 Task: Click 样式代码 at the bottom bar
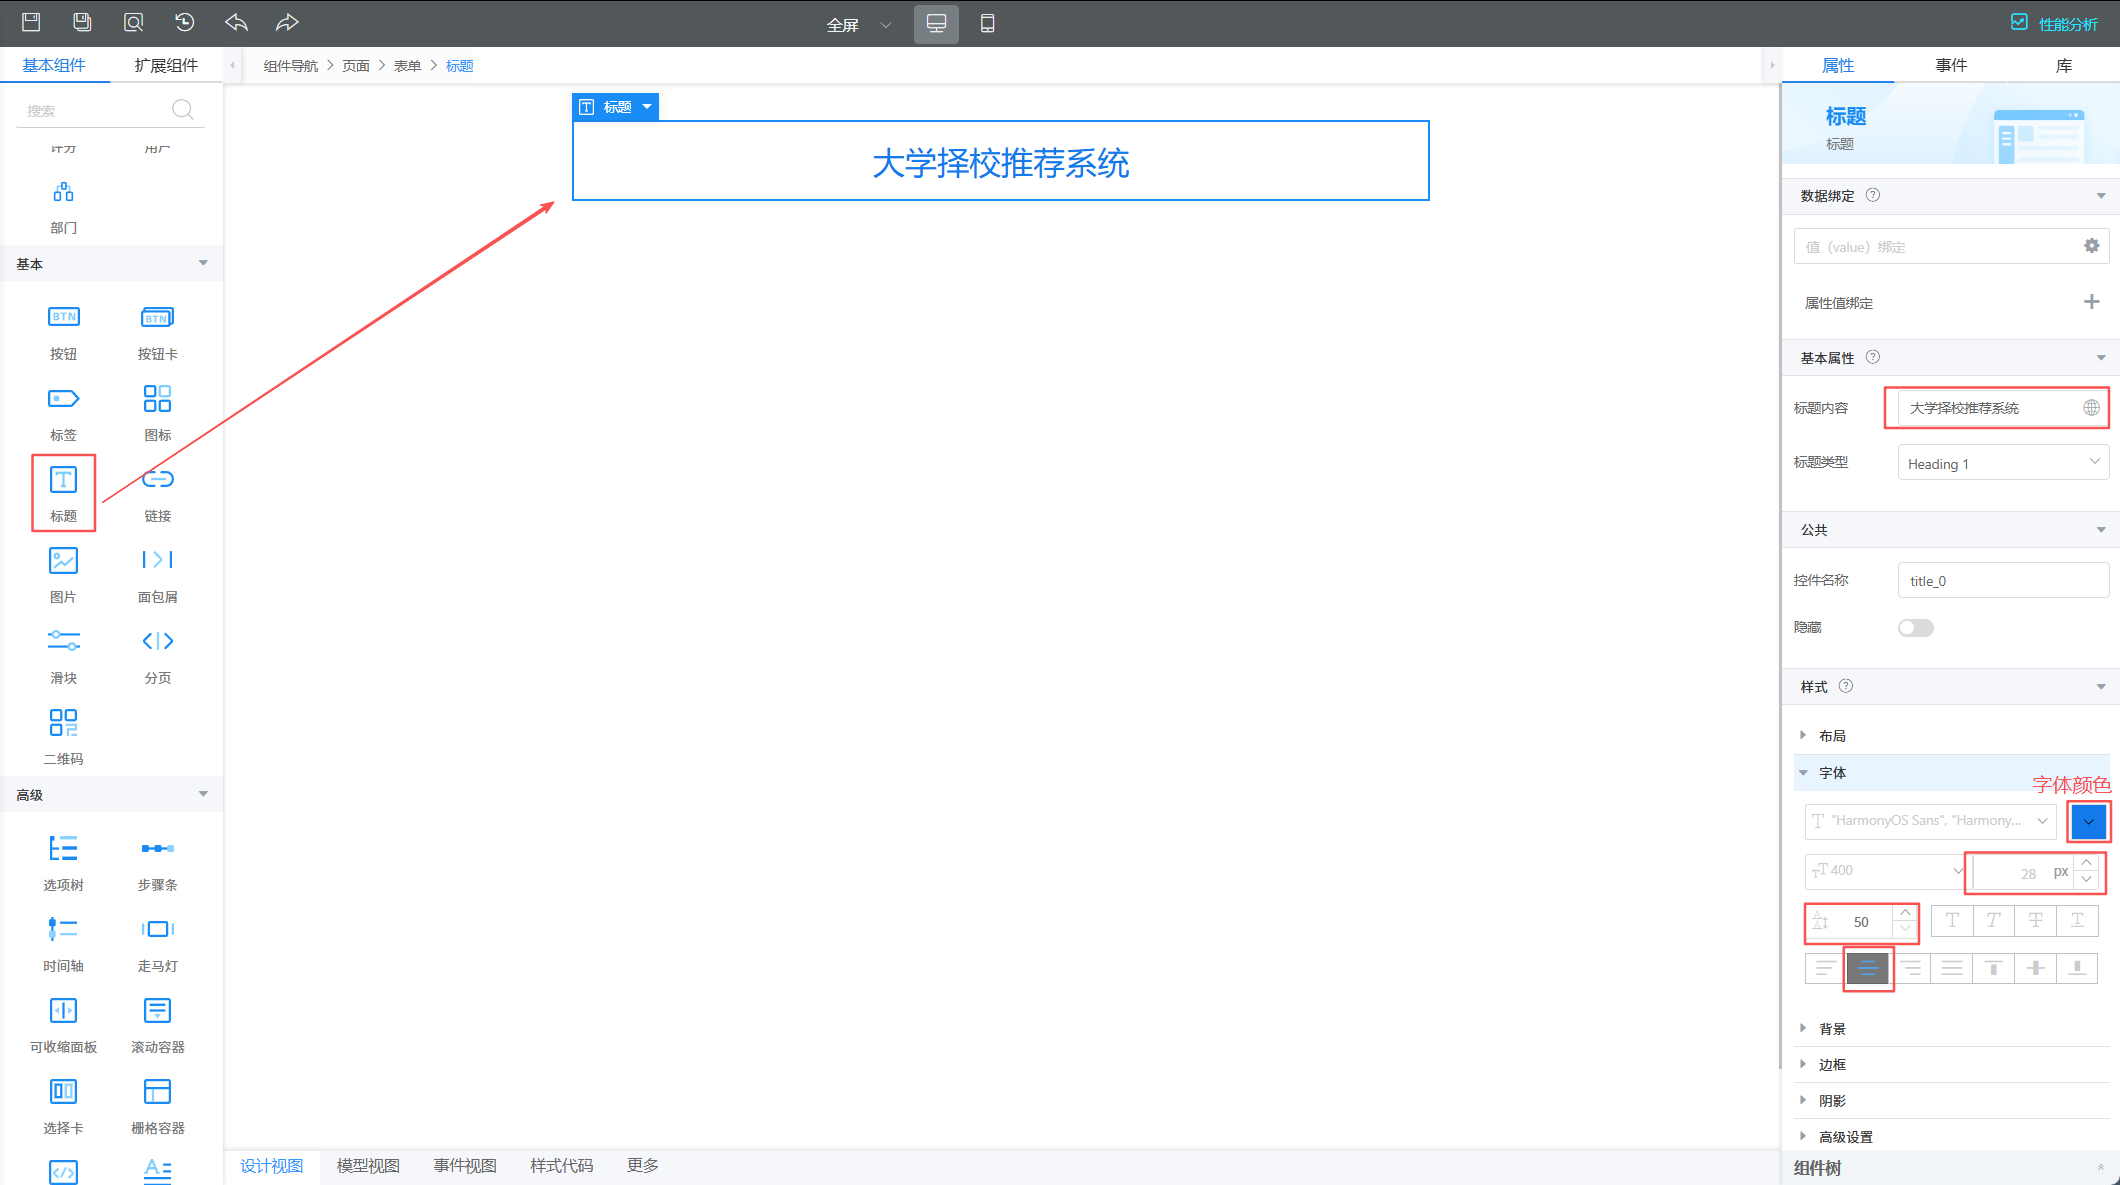[561, 1166]
